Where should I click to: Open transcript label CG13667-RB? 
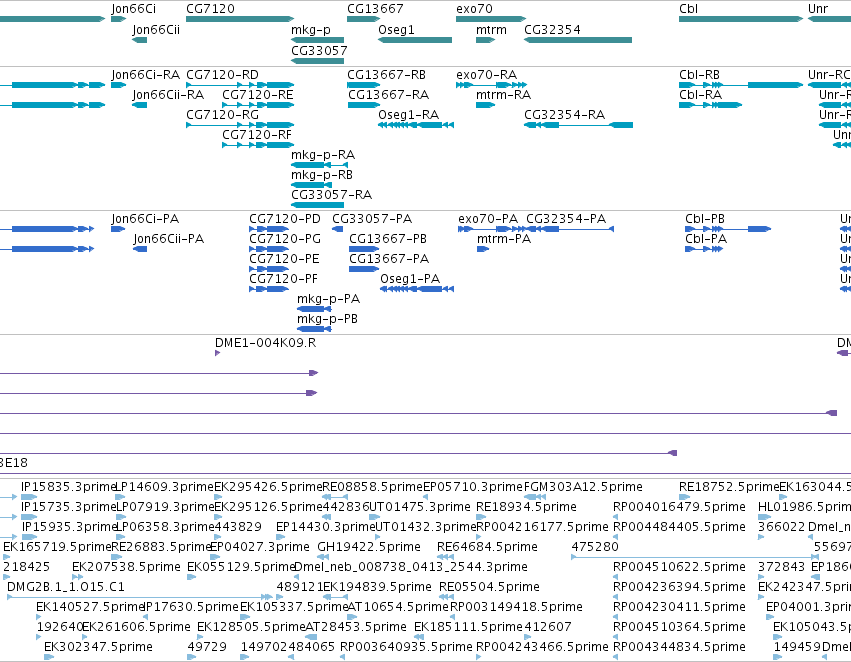pyautogui.click(x=386, y=74)
